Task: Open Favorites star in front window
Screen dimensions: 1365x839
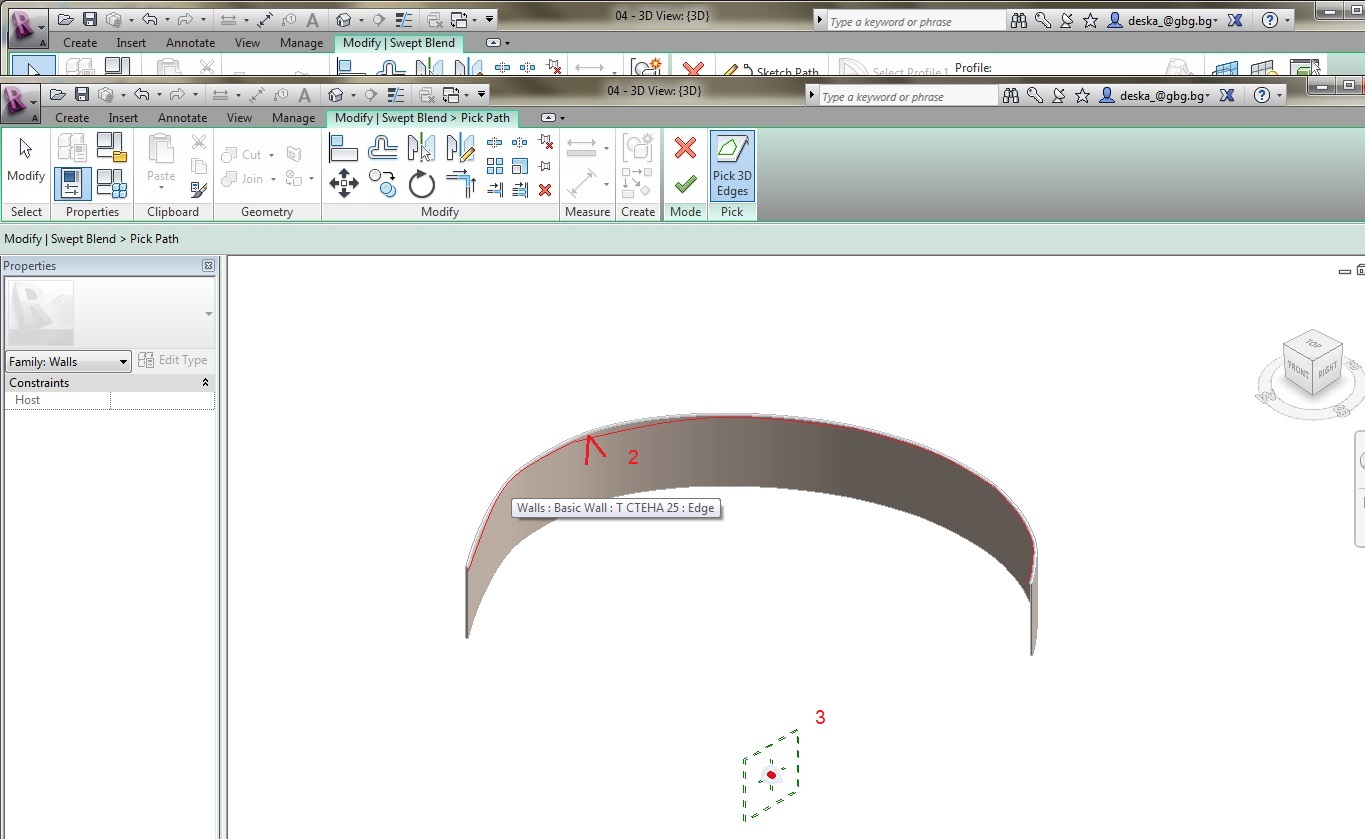Action: click(1082, 96)
